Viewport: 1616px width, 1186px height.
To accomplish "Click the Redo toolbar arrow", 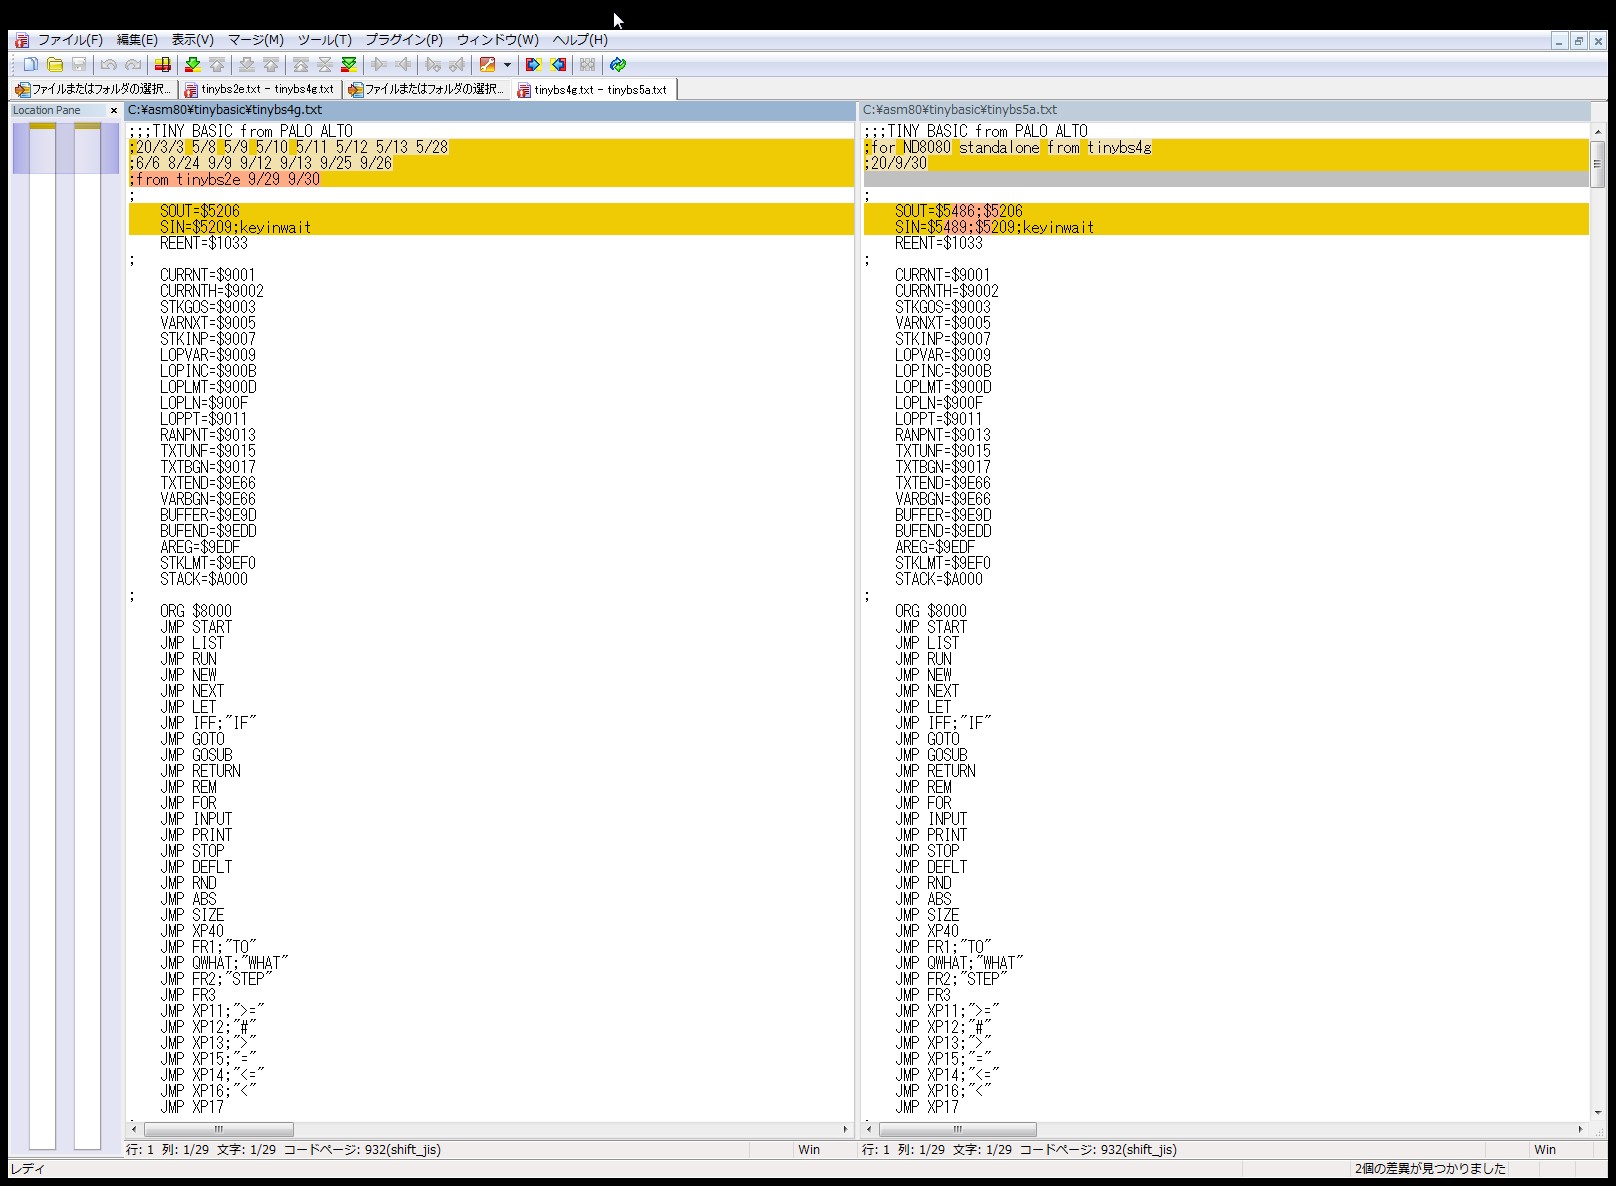I will [x=133, y=65].
